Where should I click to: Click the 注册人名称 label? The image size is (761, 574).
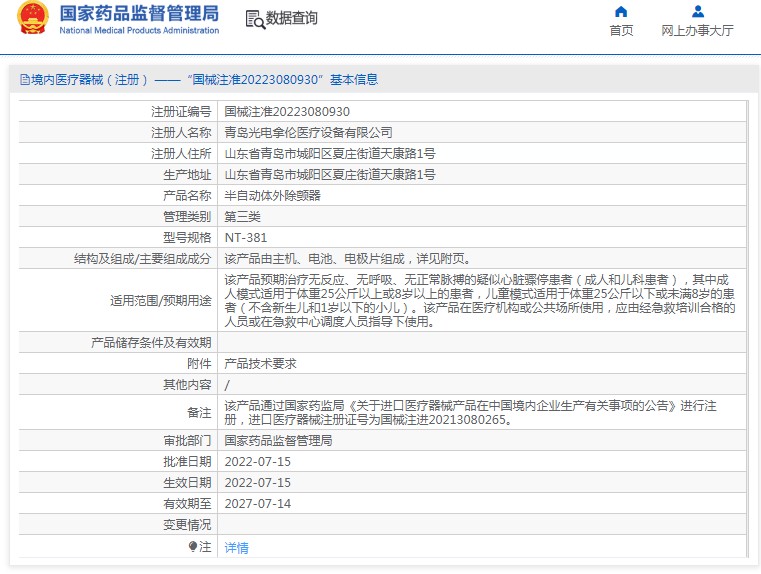181,132
